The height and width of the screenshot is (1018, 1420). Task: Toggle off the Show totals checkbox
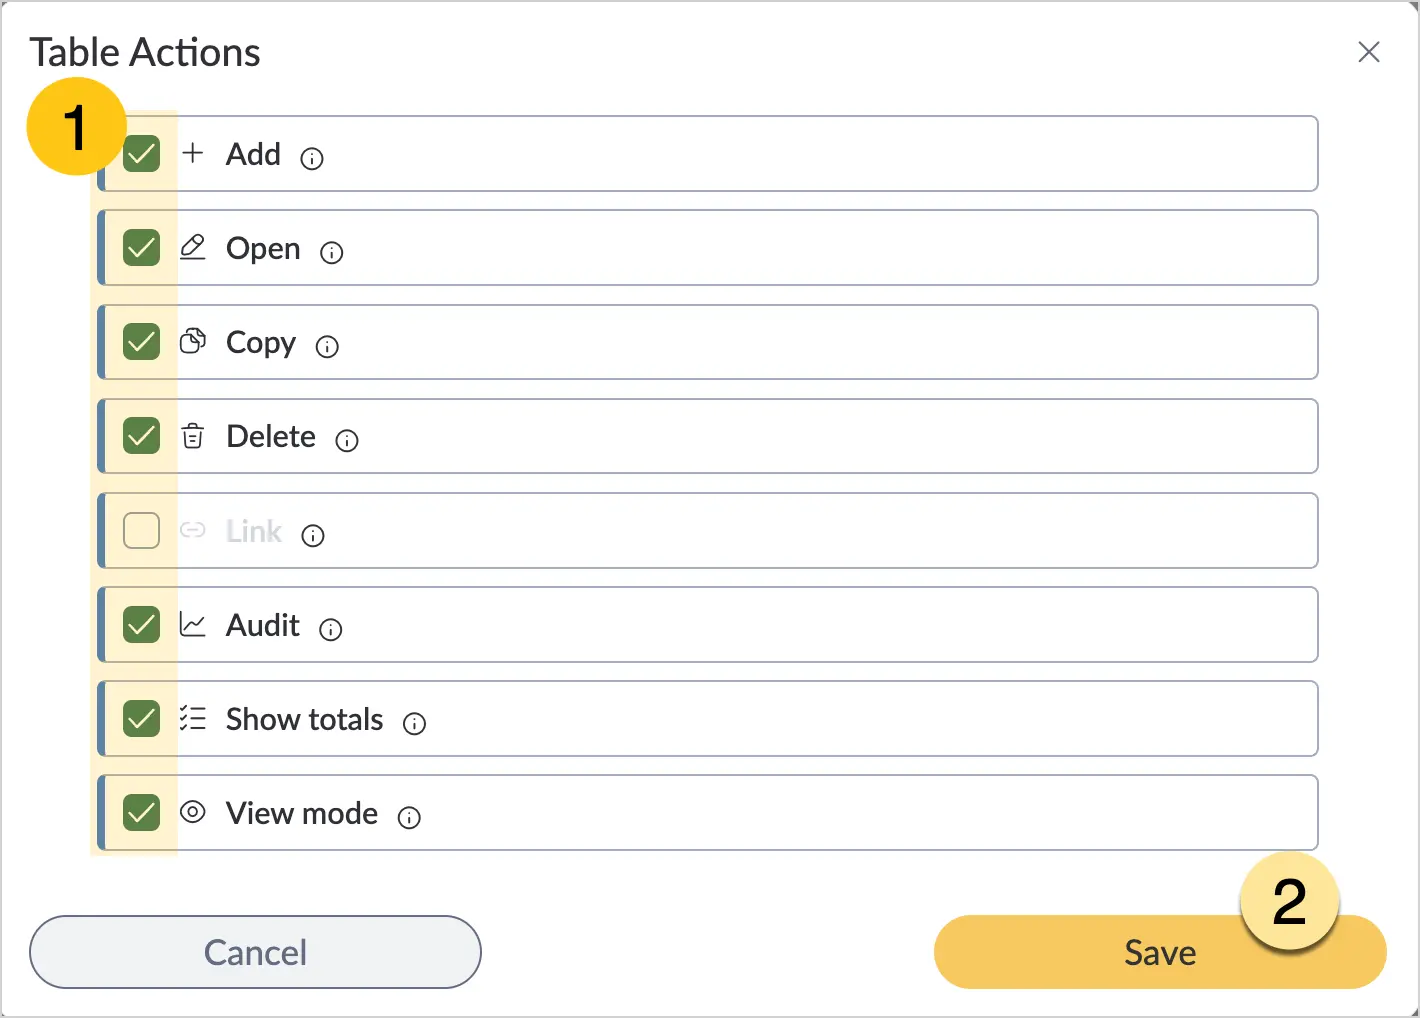pyautogui.click(x=141, y=719)
